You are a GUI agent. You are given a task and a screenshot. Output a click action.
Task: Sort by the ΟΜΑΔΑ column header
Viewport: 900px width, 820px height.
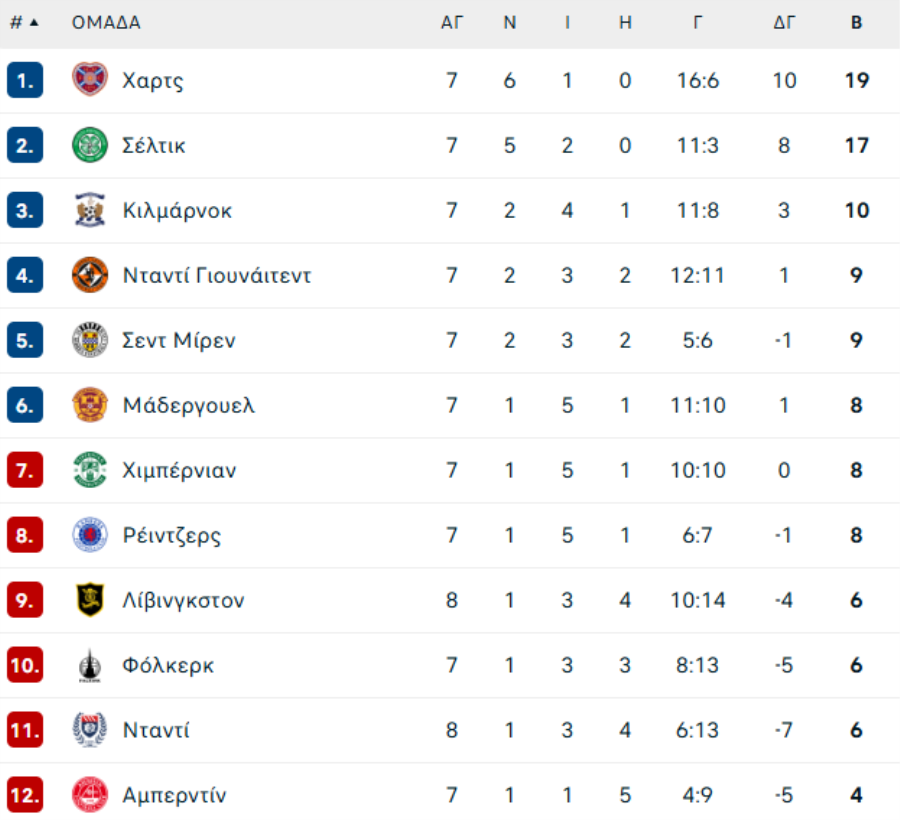pyautogui.click(x=106, y=23)
